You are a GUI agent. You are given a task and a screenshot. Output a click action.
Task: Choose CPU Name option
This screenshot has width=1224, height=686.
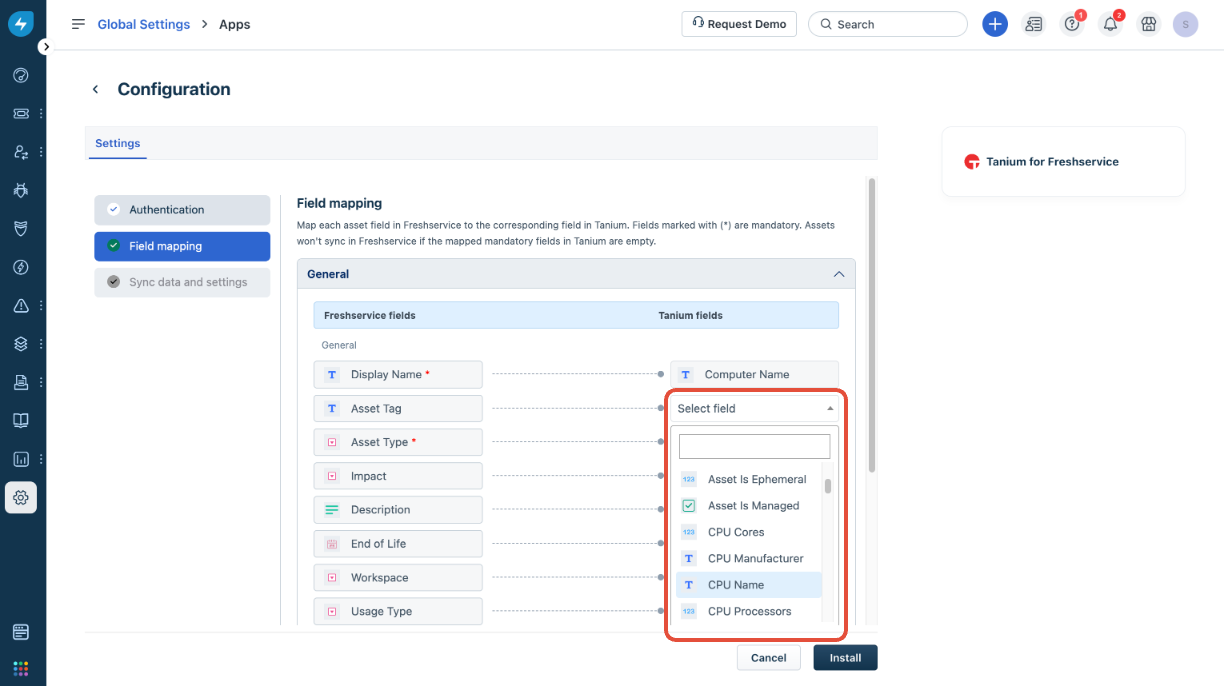coord(749,585)
